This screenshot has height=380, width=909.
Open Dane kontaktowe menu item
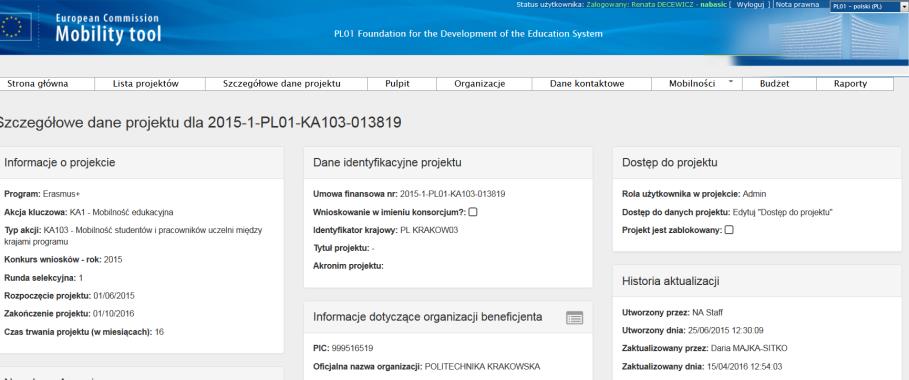pos(587,84)
